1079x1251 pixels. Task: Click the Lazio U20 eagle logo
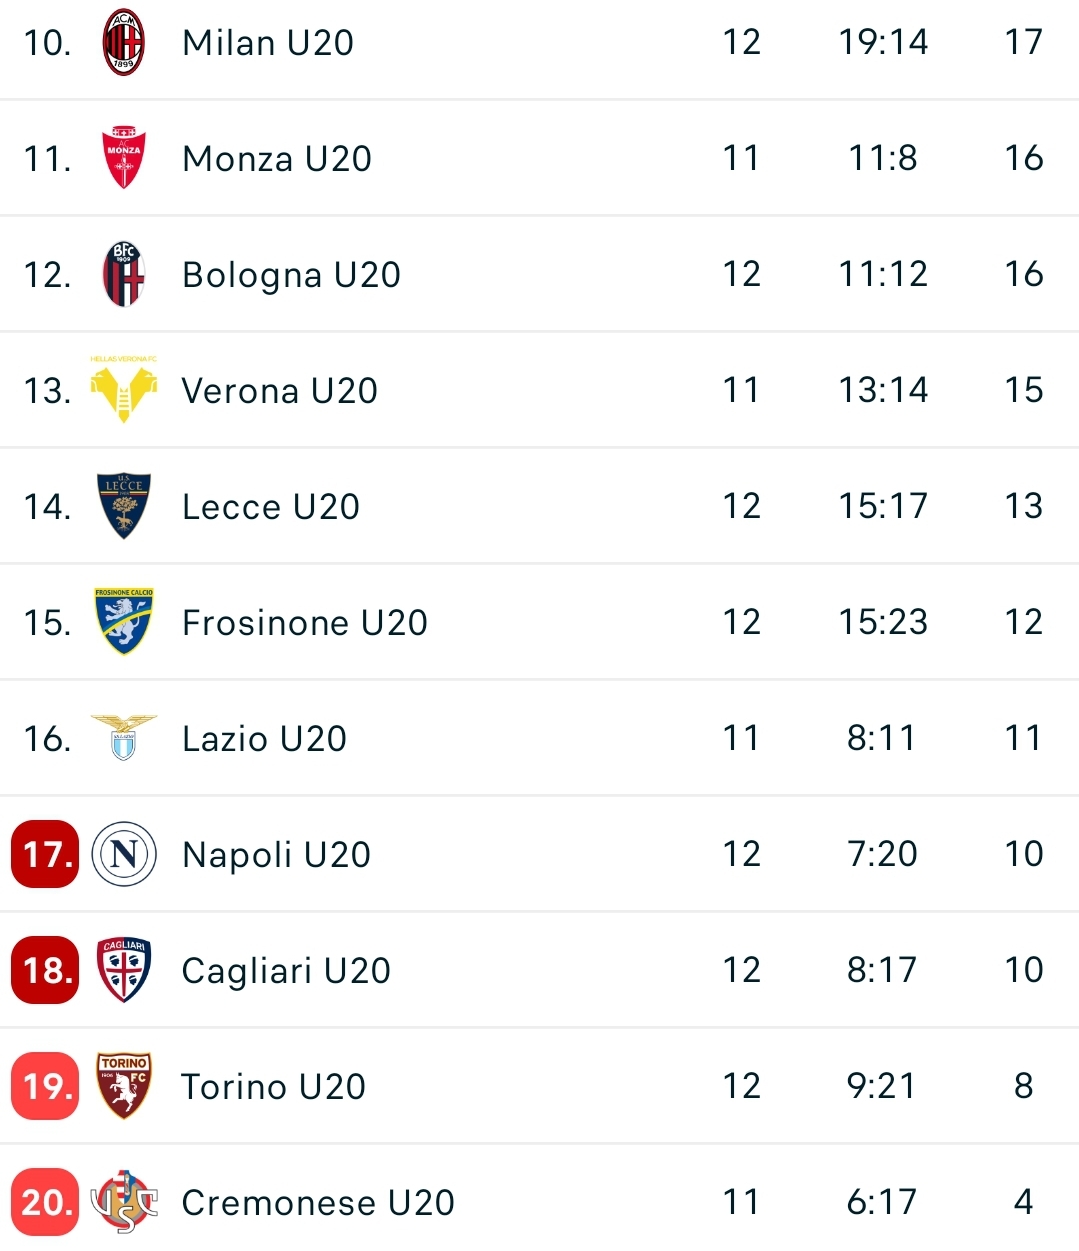click(x=124, y=738)
